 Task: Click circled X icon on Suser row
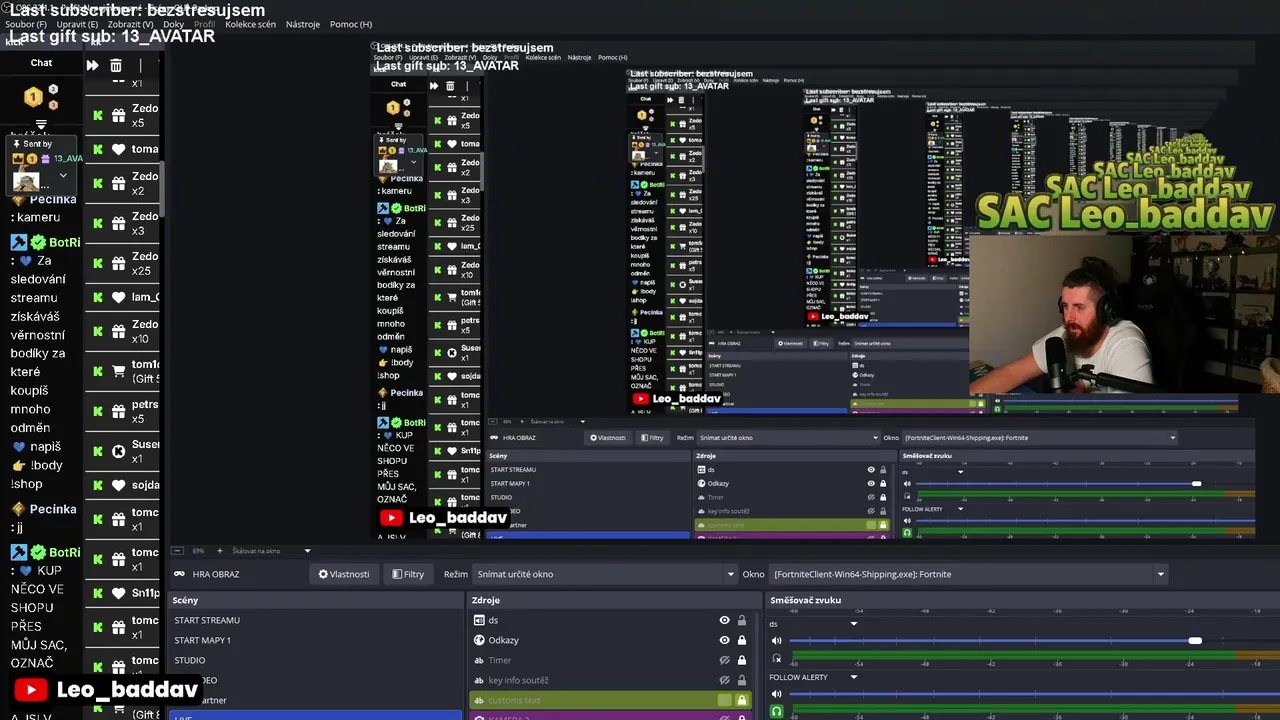[x=118, y=451]
